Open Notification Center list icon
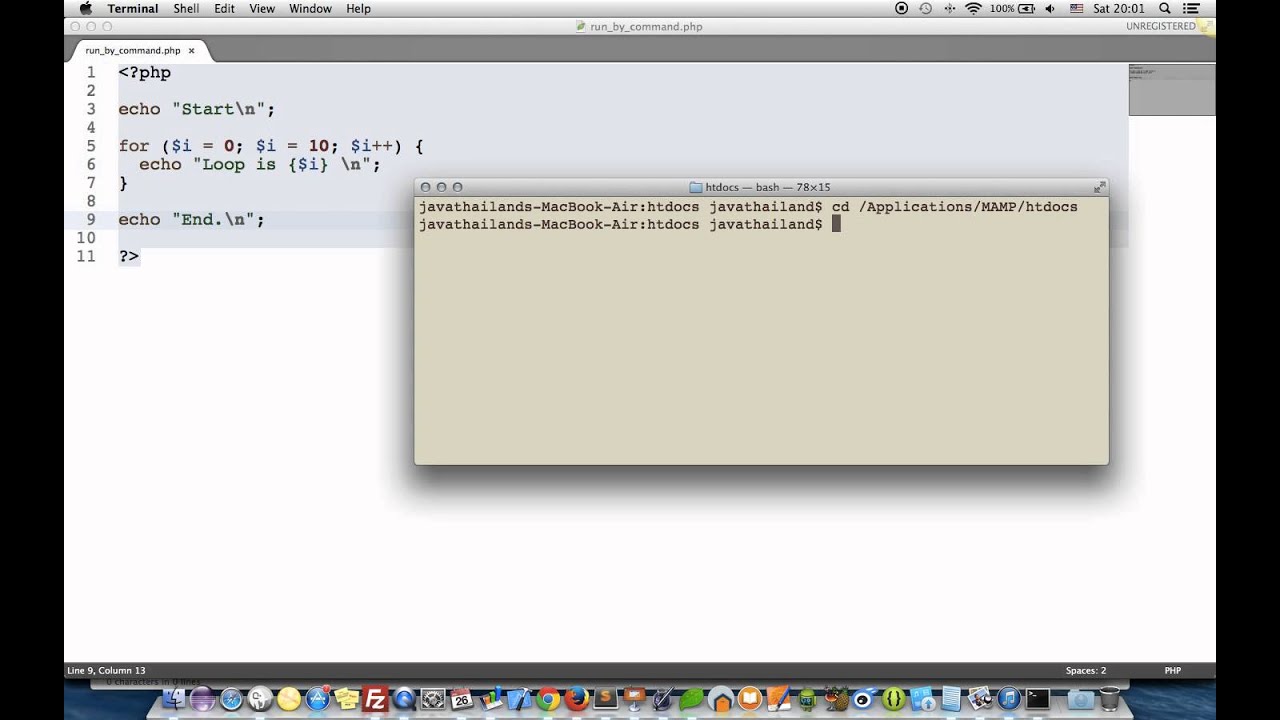Screen dimensions: 1280x720 [x=1191, y=8]
